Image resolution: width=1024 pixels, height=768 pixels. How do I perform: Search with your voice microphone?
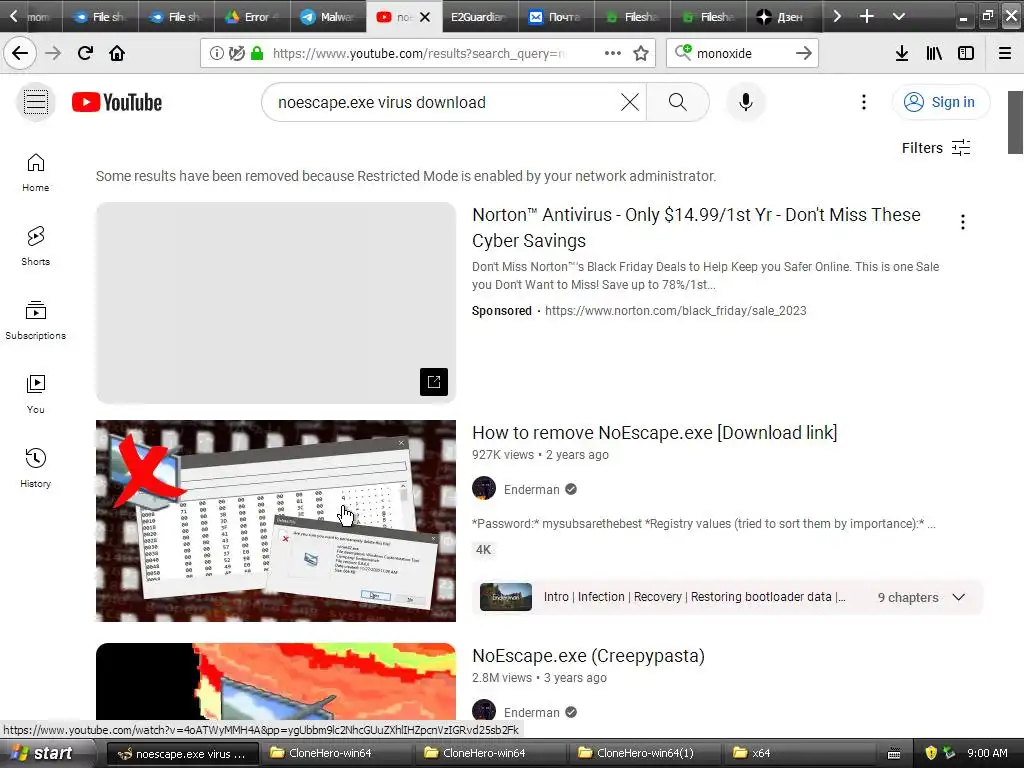(745, 102)
